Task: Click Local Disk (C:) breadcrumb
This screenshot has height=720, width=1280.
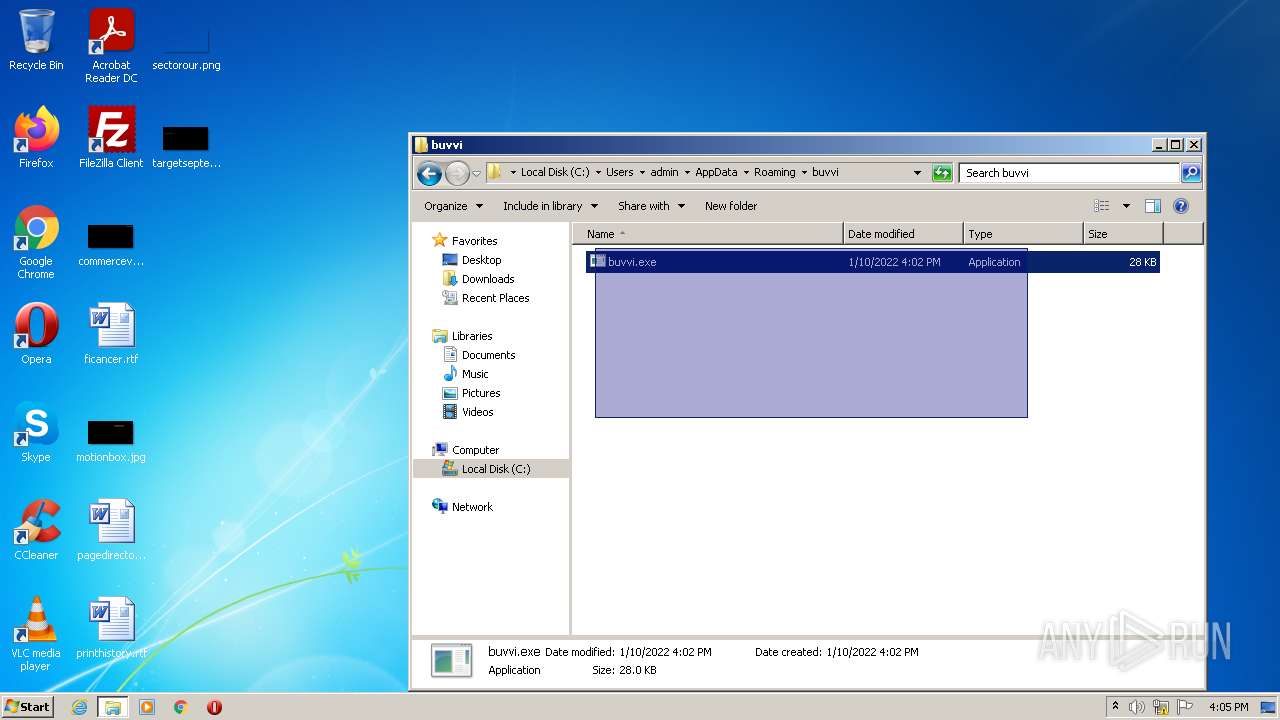Action: coord(555,172)
